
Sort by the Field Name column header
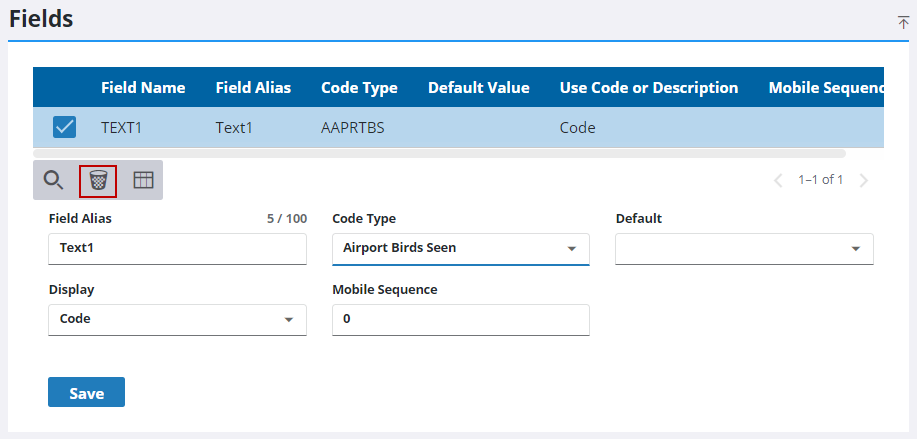(143, 88)
